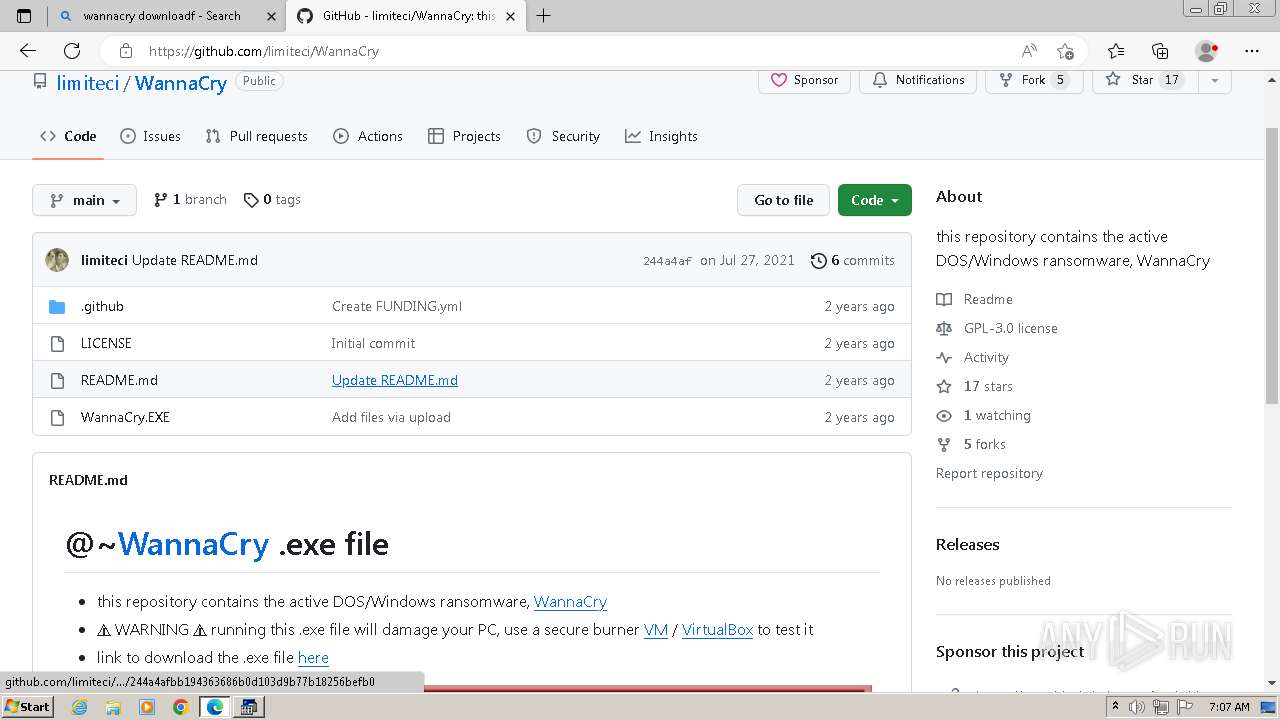
Task: Click the volume icon in system tray
Action: (1137, 707)
